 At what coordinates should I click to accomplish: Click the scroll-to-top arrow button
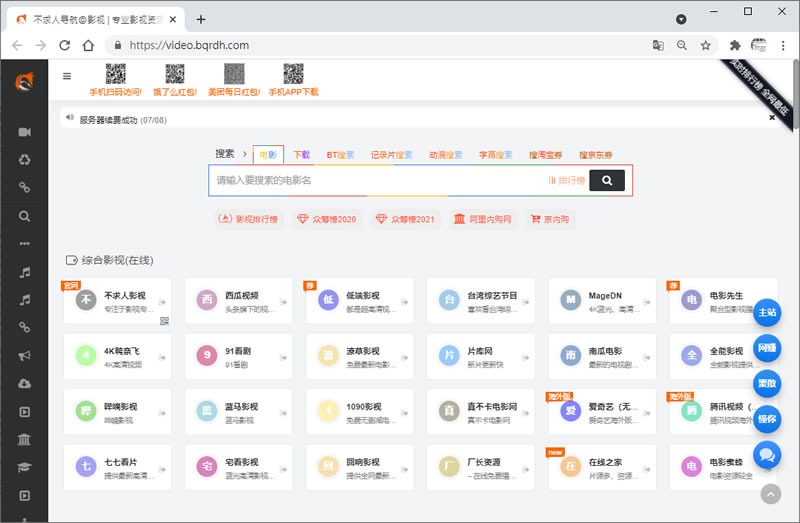tap(770, 493)
